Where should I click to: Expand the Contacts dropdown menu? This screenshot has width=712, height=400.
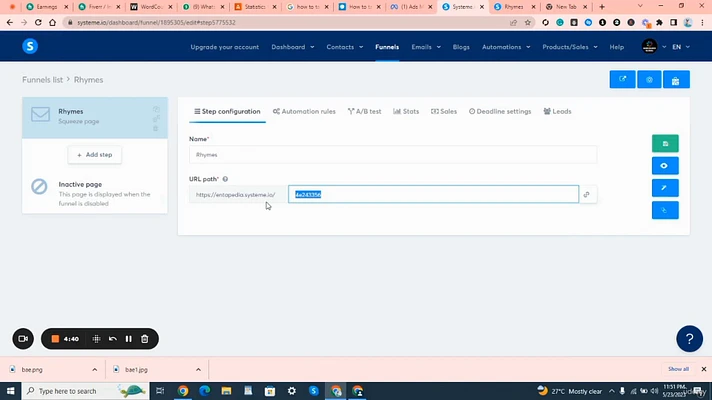pos(346,47)
